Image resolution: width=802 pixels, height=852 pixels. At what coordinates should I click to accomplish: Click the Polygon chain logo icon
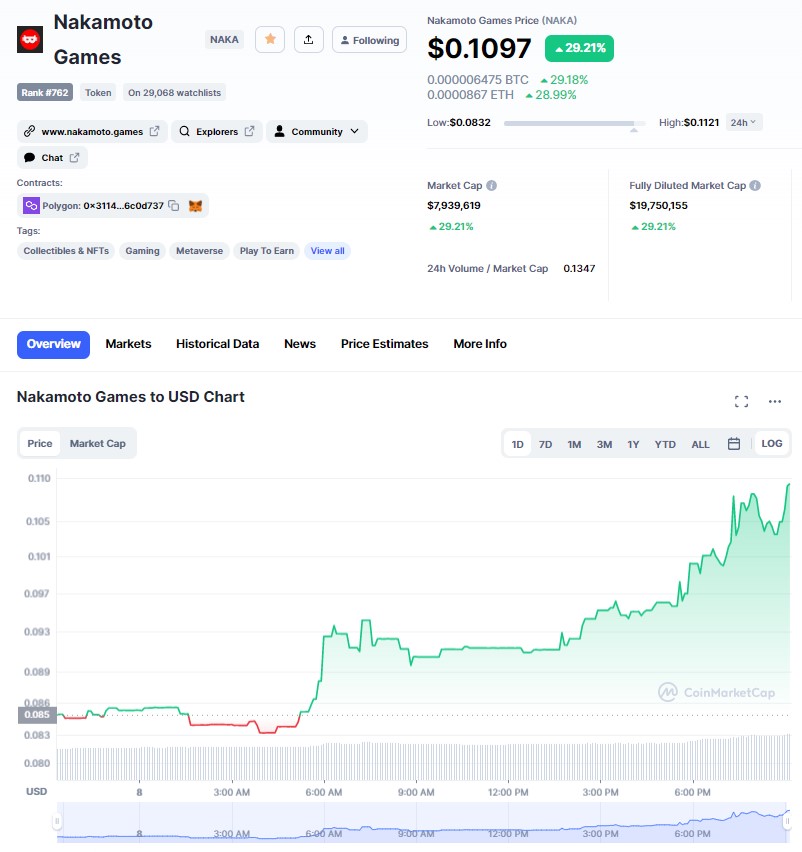pos(31,205)
